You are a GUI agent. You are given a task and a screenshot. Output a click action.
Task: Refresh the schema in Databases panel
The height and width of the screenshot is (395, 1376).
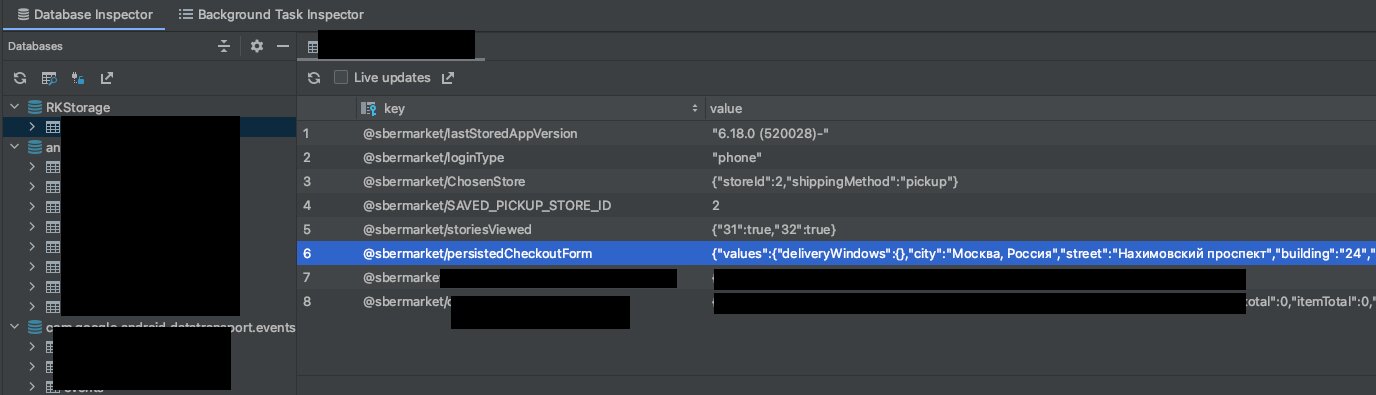(19, 78)
